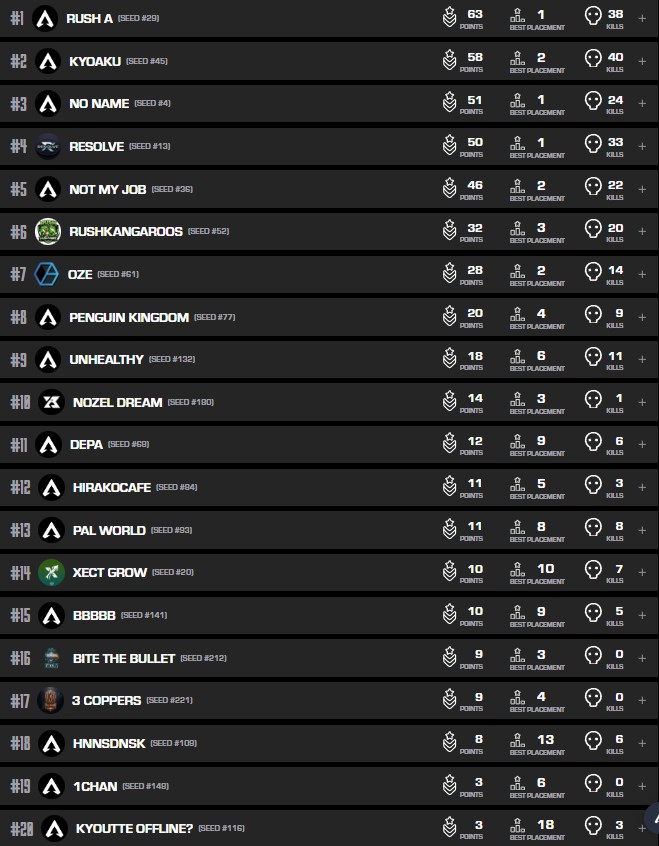The image size is (659, 846).
Task: Click the best placement icon for Depa
Action: pyautogui.click(x=517, y=445)
